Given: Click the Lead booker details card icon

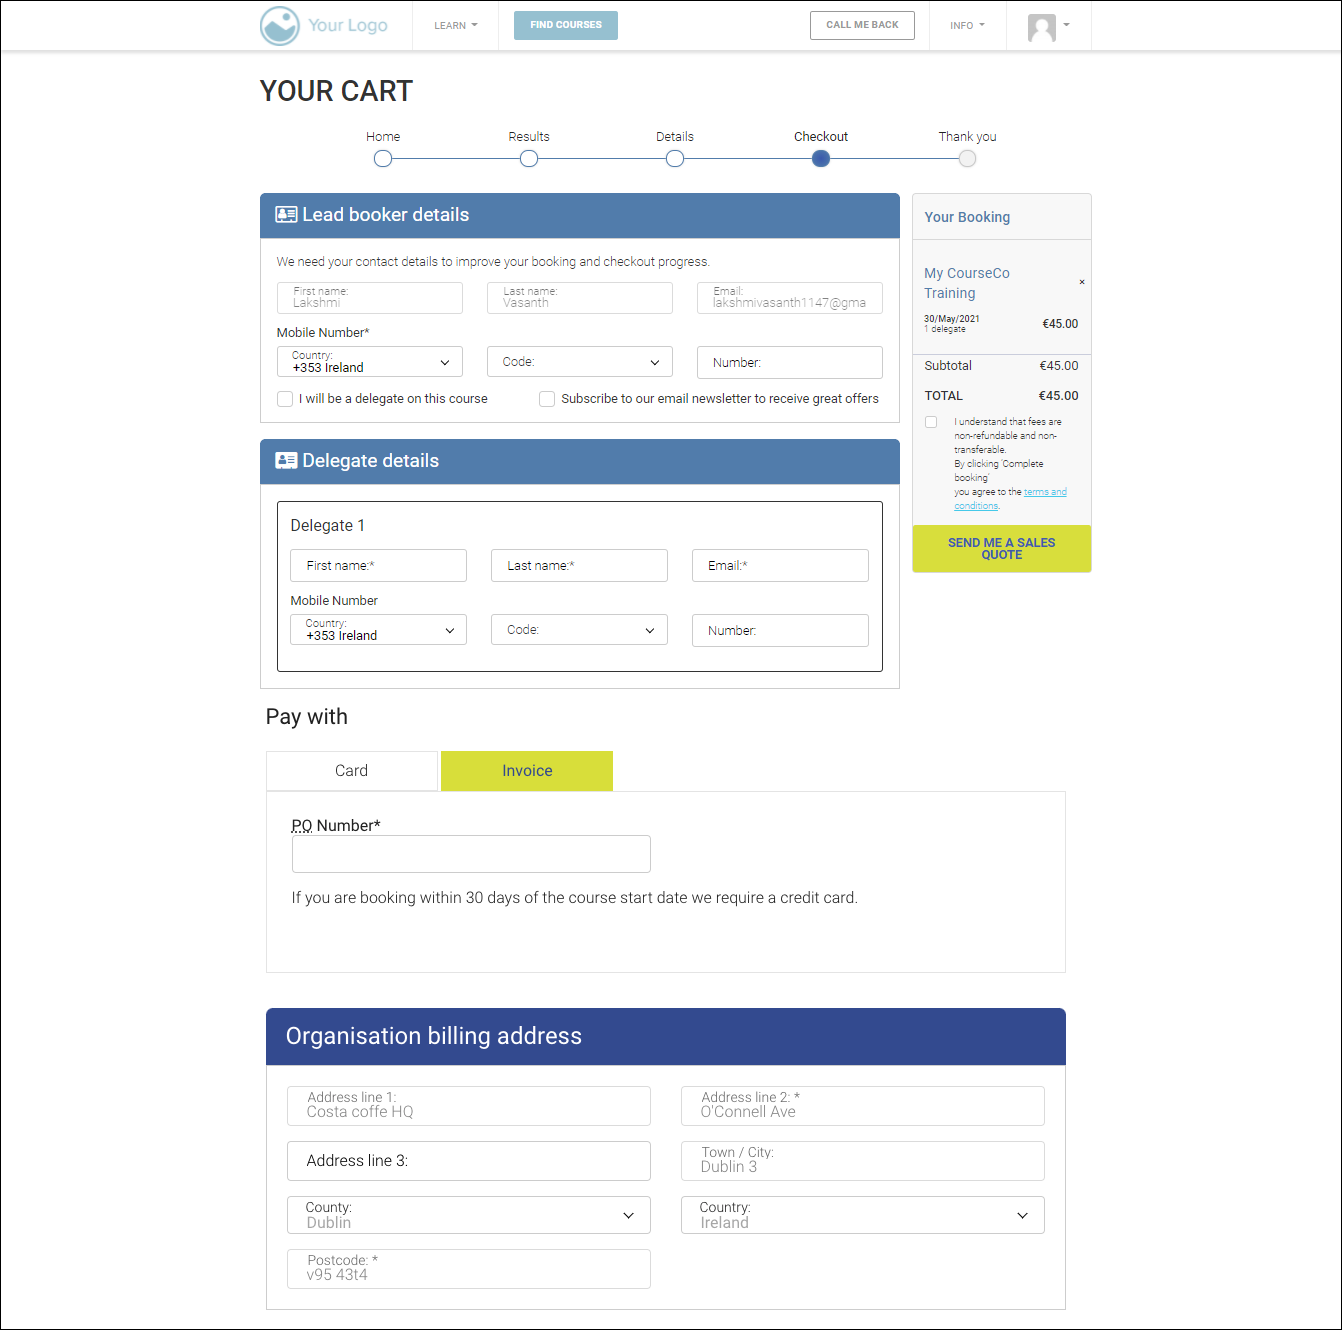Looking at the screenshot, I should 286,215.
